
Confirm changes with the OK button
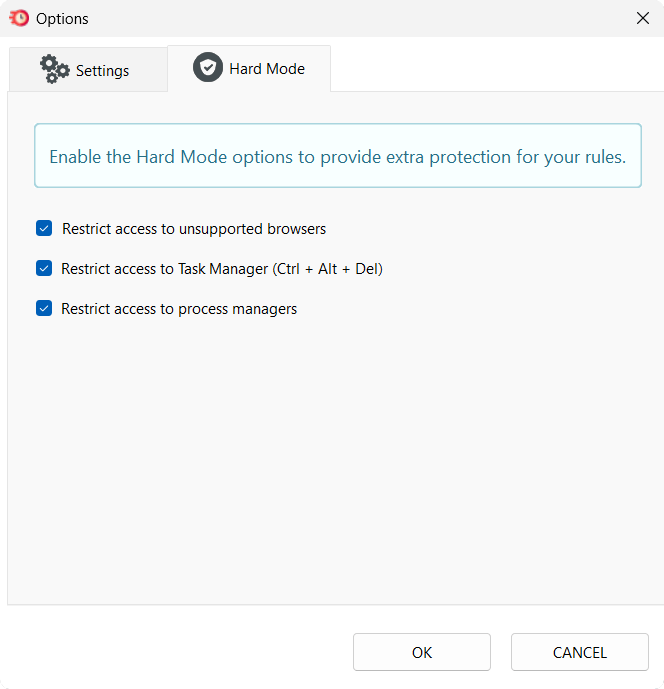coord(421,652)
